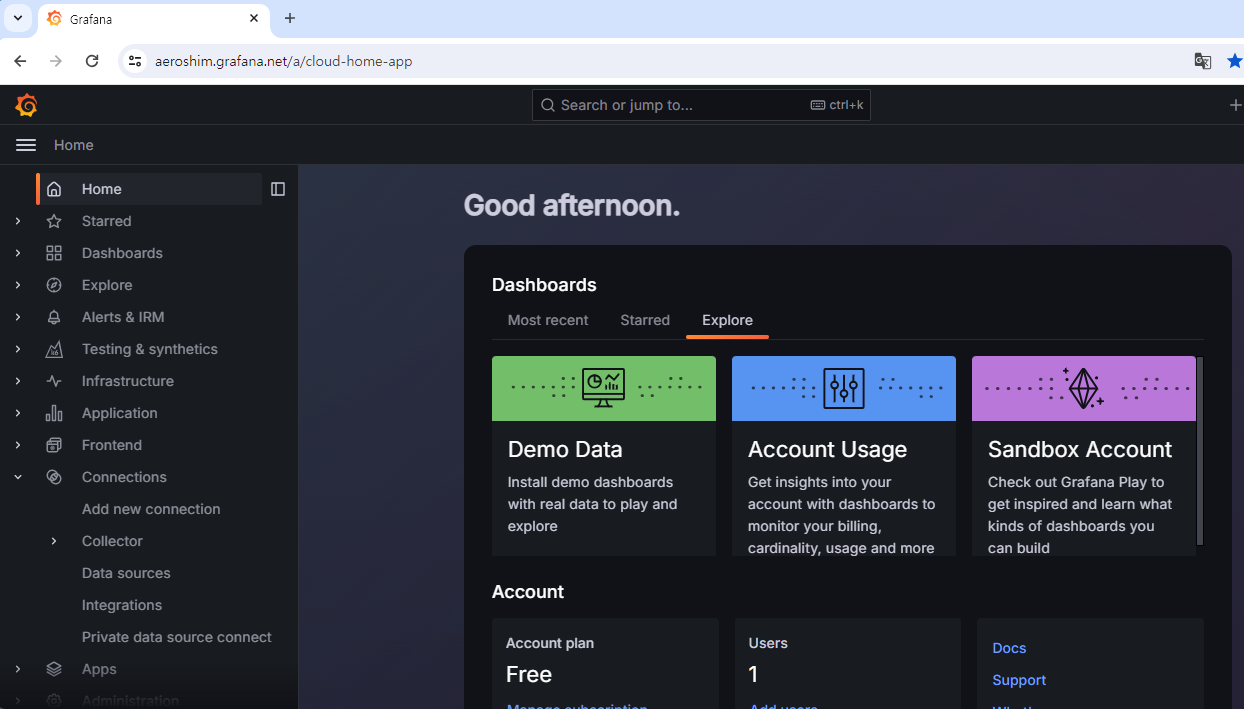Select the Explore dashboards tab
This screenshot has height=709, width=1244.
(727, 320)
